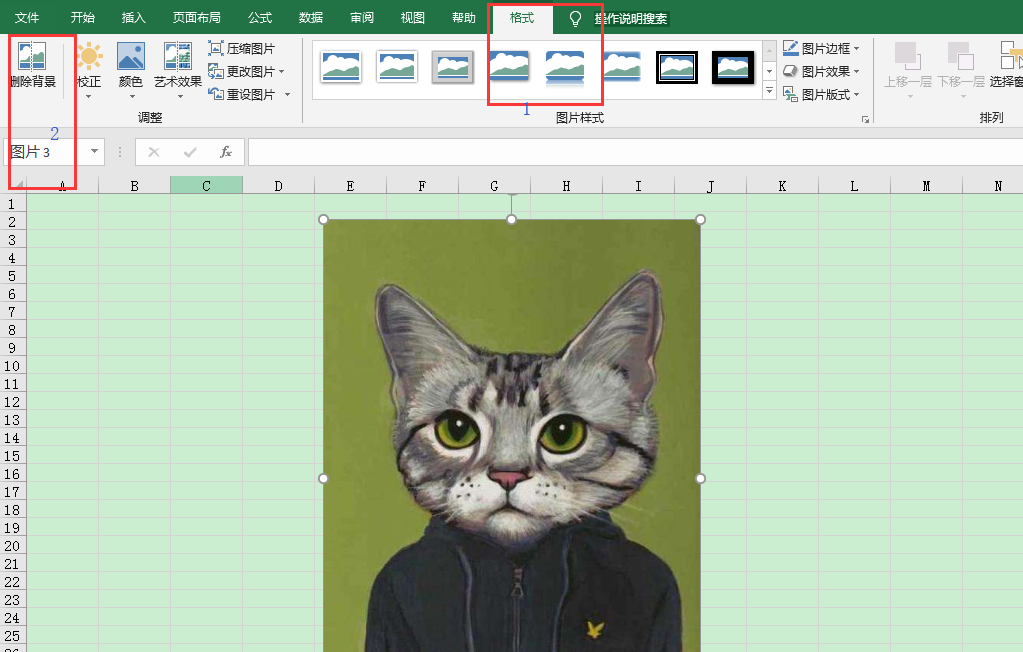Open the 图片边框 picture border menu
This screenshot has width=1023, height=652.
(821, 48)
